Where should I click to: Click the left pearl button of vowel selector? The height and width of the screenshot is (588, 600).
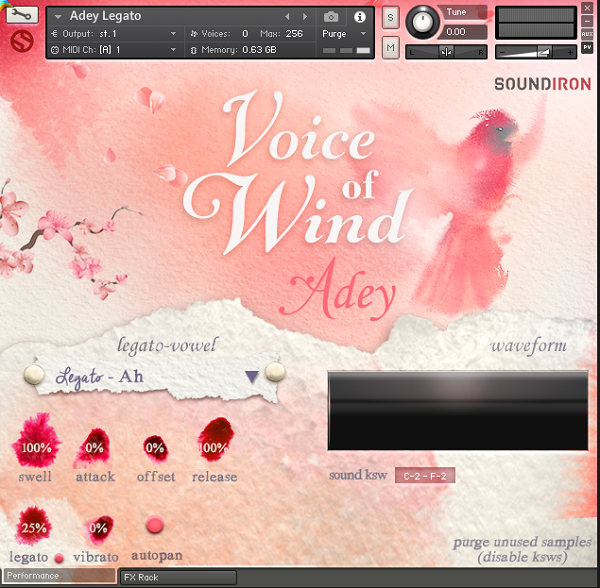[x=34, y=374]
